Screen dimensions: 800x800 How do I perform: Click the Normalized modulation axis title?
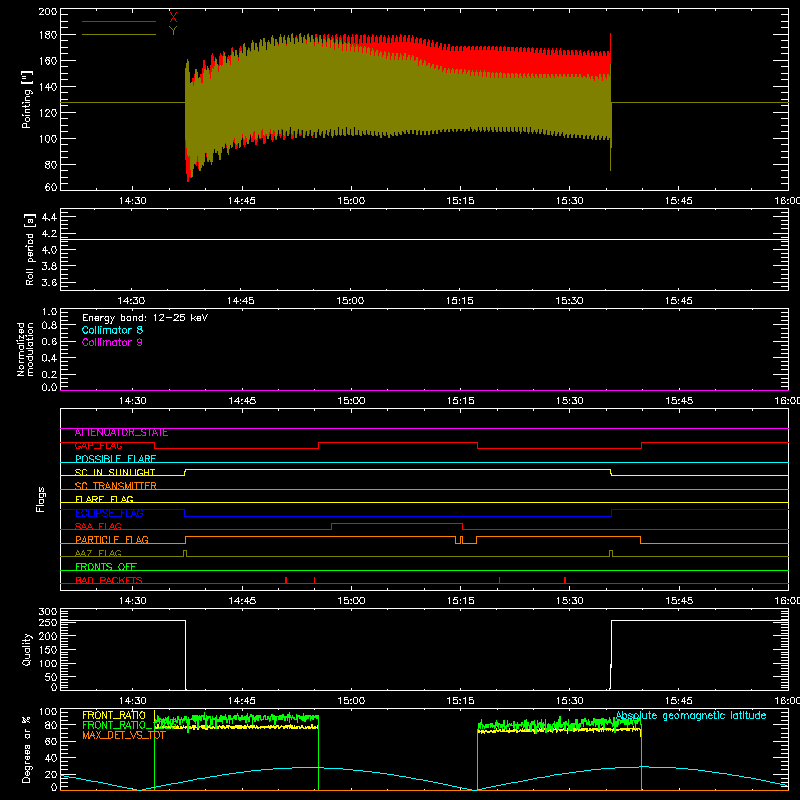(25, 349)
